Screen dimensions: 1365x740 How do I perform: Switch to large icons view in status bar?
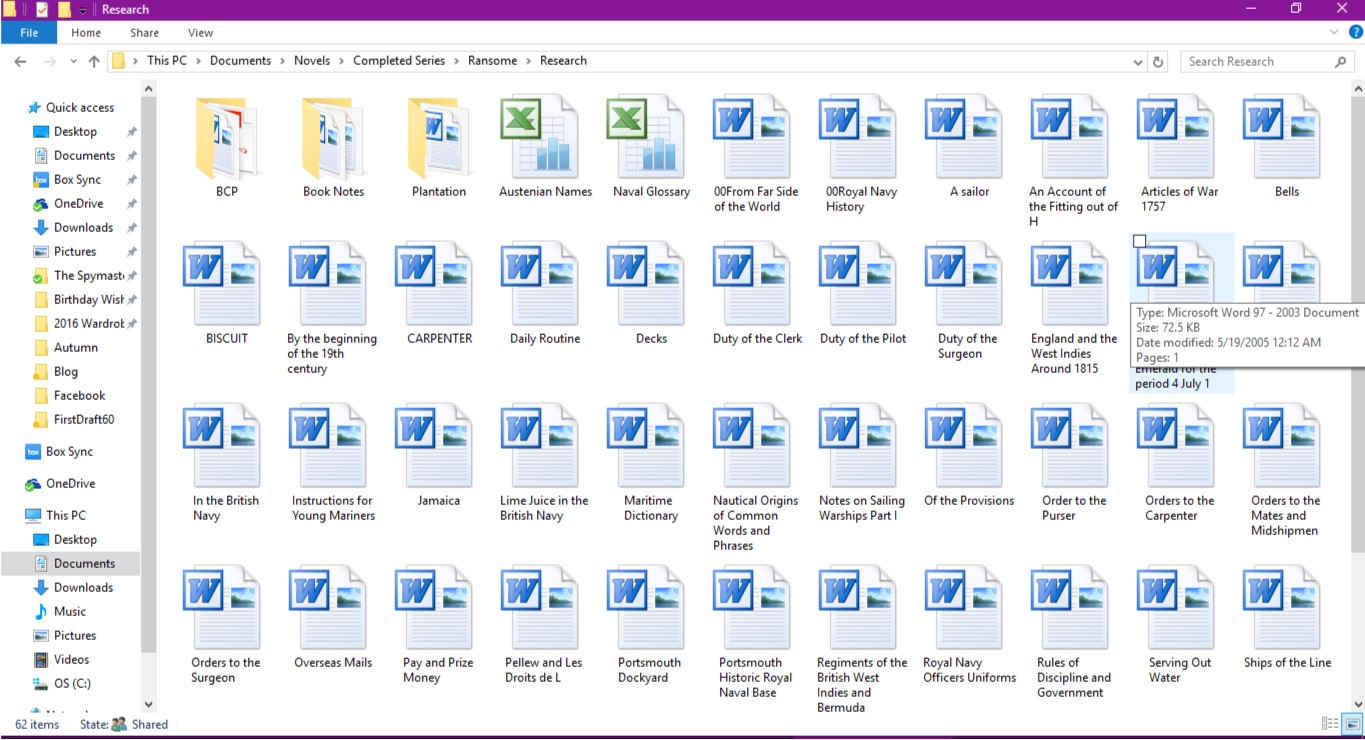(x=1351, y=724)
